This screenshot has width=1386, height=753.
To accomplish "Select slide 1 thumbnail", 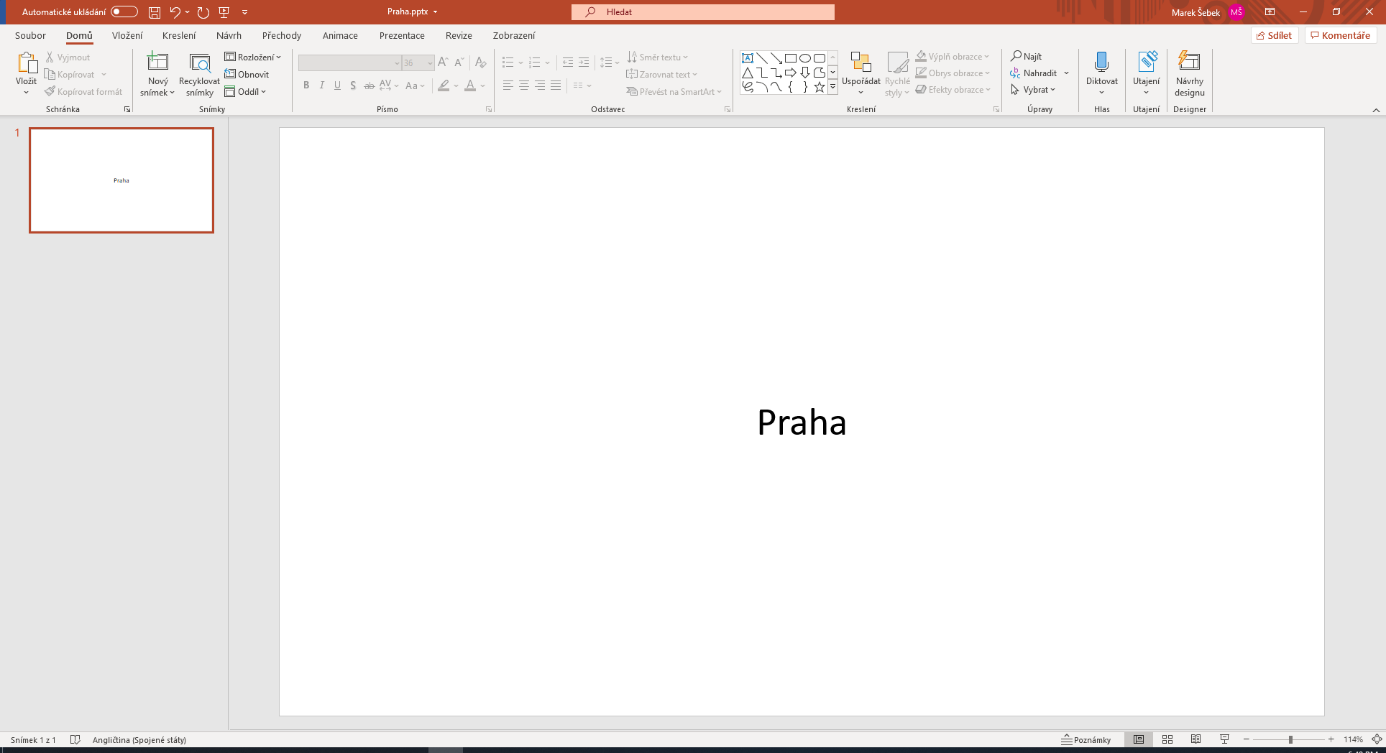I will point(120,180).
